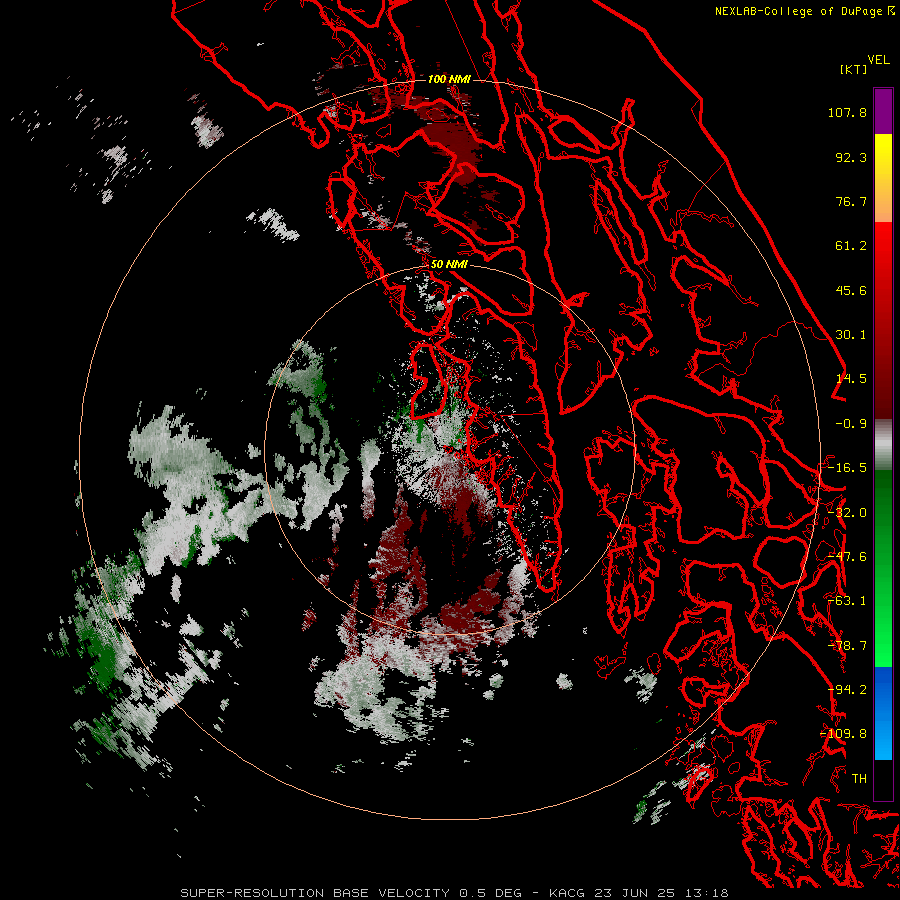900x900 pixels.
Task: Pick the blue segment of the color bar
Action: point(883,713)
